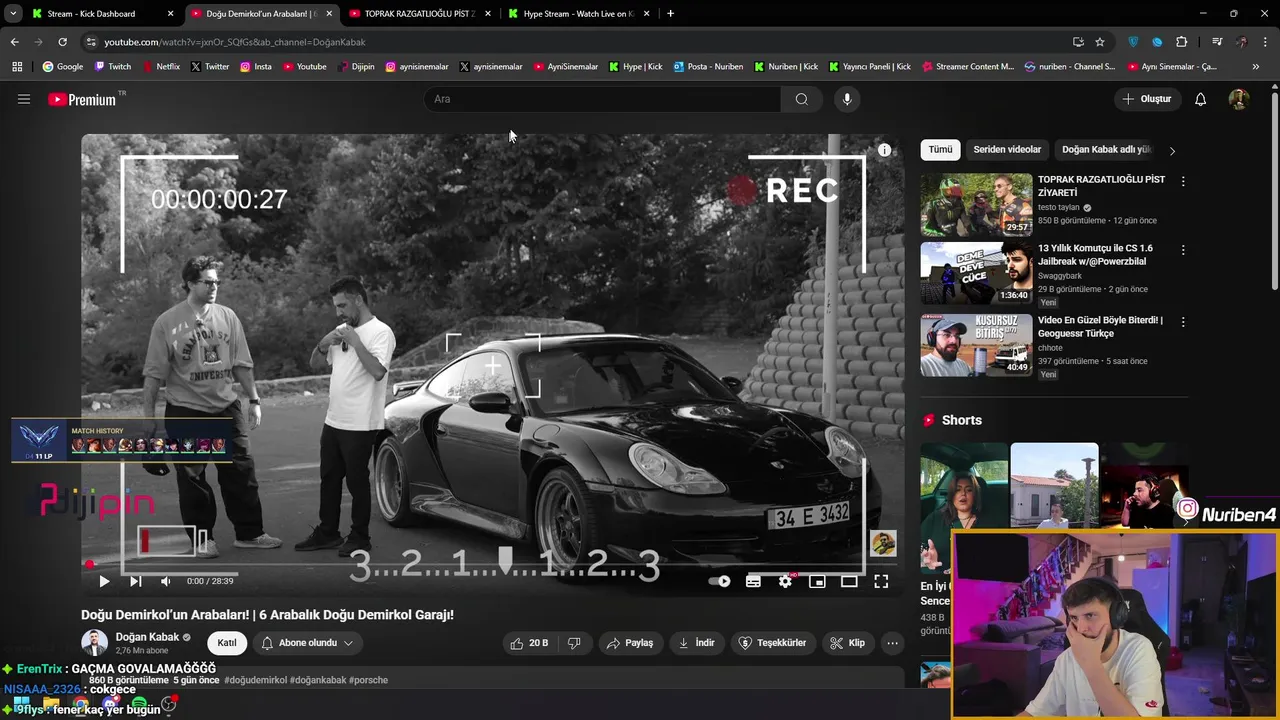This screenshot has width=1280, height=720.
Task: Share the video via Paylaş
Action: 630,643
